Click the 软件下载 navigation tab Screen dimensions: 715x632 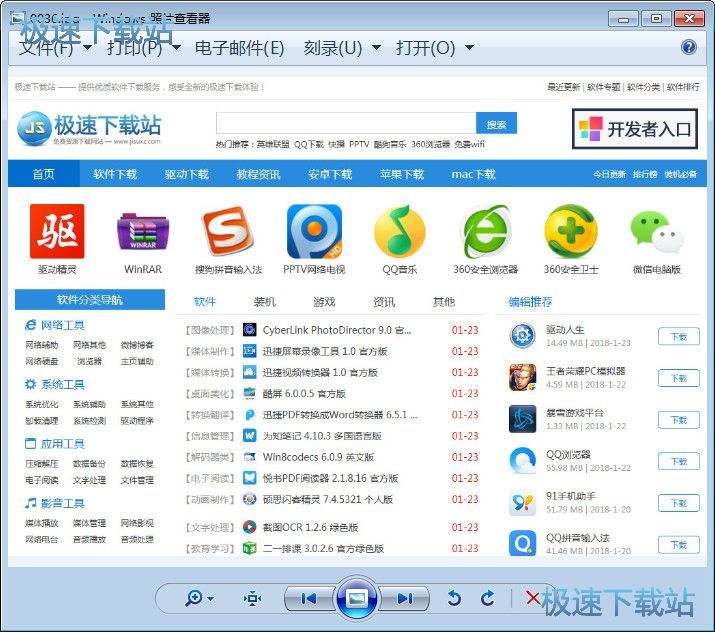pos(115,174)
